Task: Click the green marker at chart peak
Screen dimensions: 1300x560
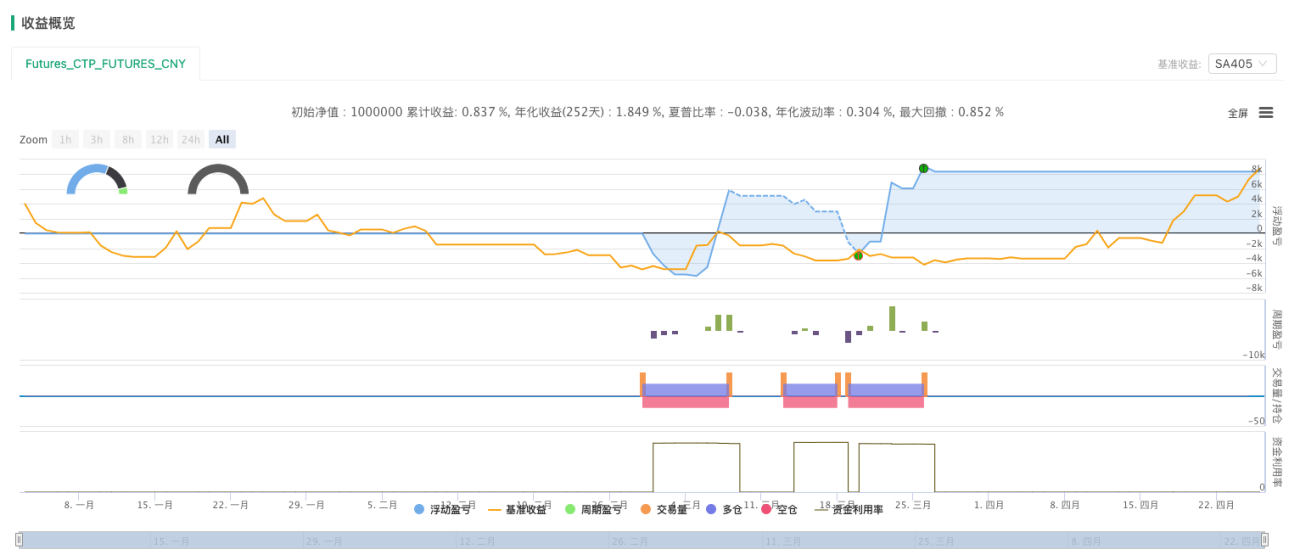Action: pyautogui.click(x=923, y=168)
